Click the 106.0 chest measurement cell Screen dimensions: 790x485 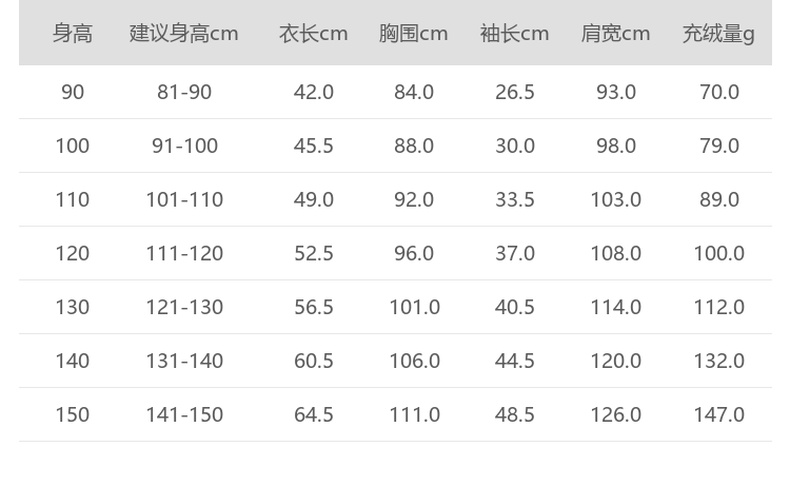click(413, 361)
